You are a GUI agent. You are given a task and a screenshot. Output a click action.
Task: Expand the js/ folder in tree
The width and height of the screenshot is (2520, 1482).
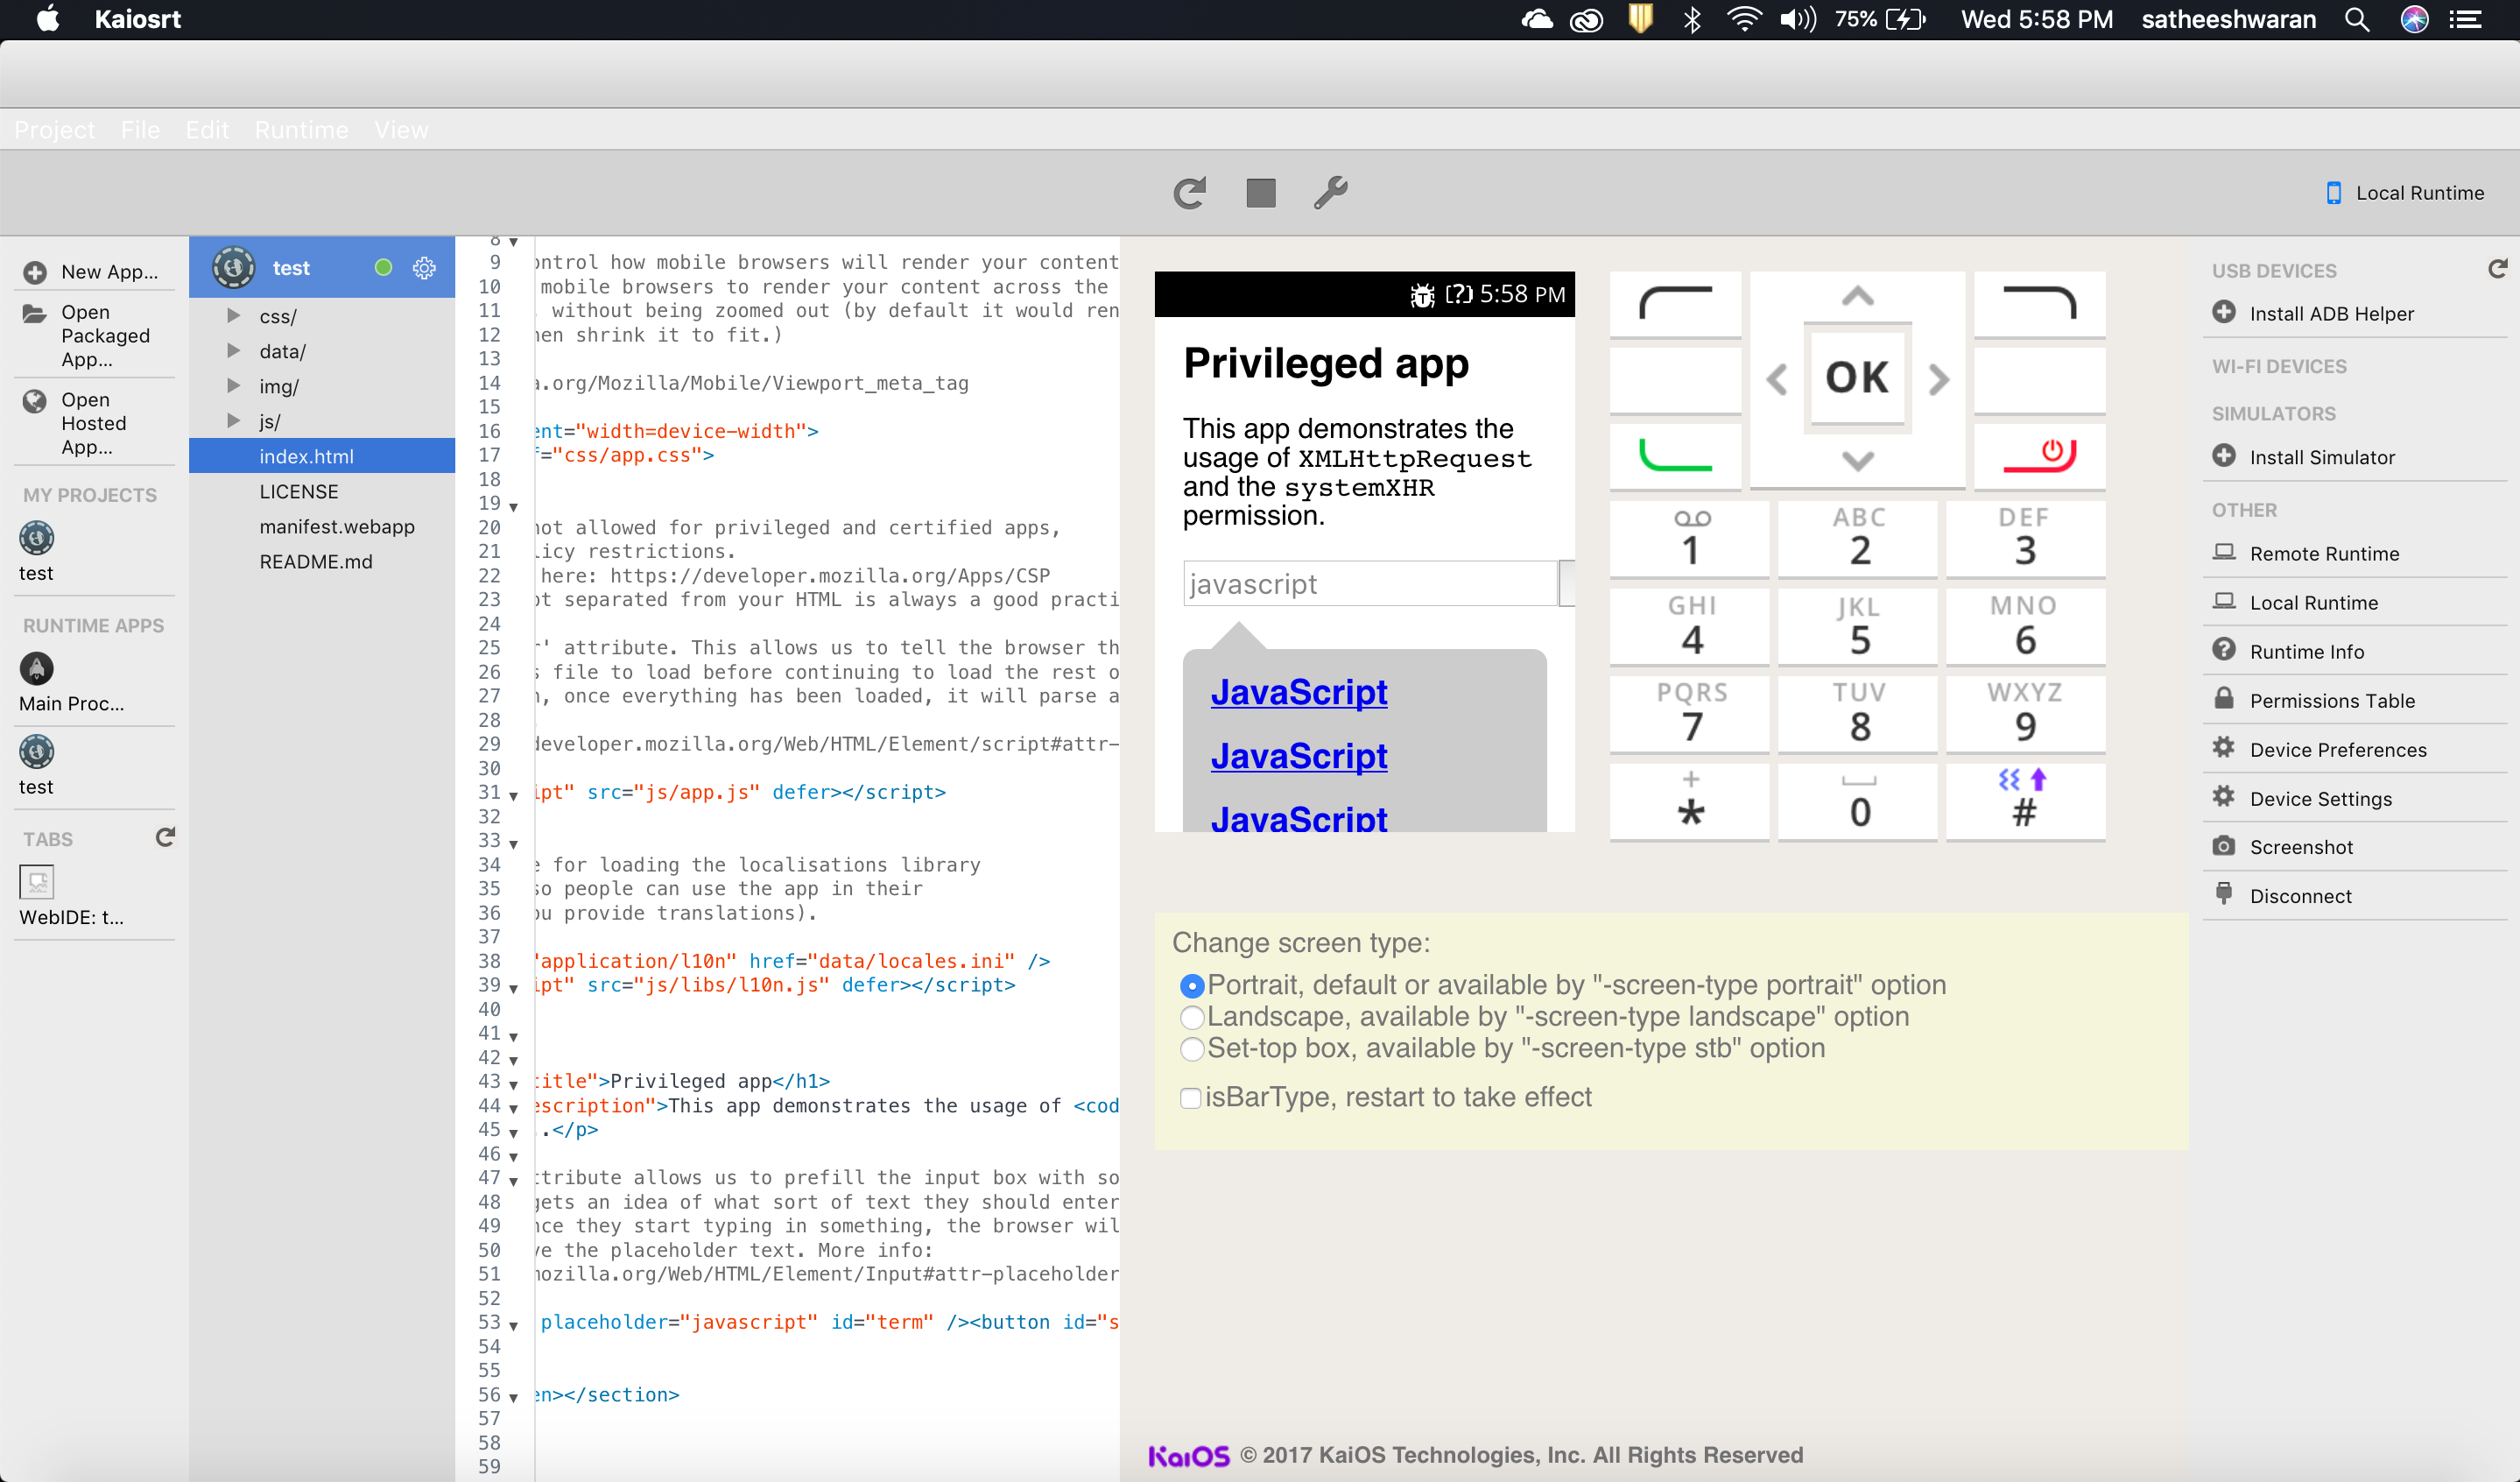[x=234, y=421]
